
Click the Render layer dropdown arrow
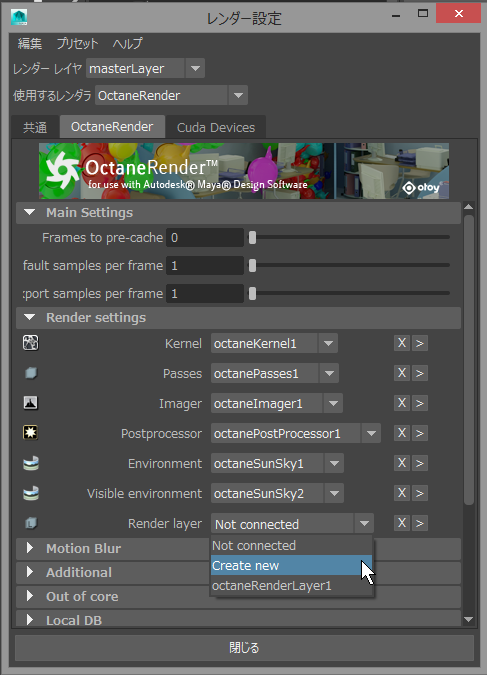tap(364, 523)
